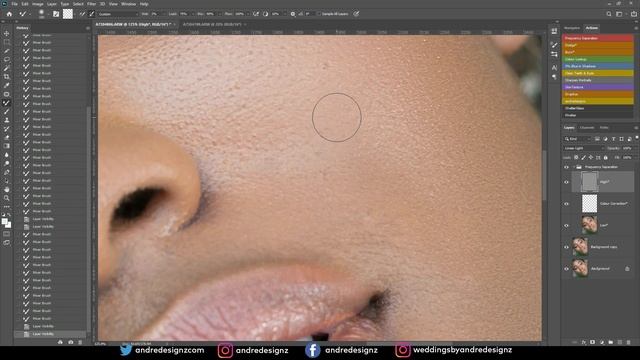This screenshot has height=360, width=640.
Task: Delete layer trash icon in Layers panel
Action: (629, 342)
